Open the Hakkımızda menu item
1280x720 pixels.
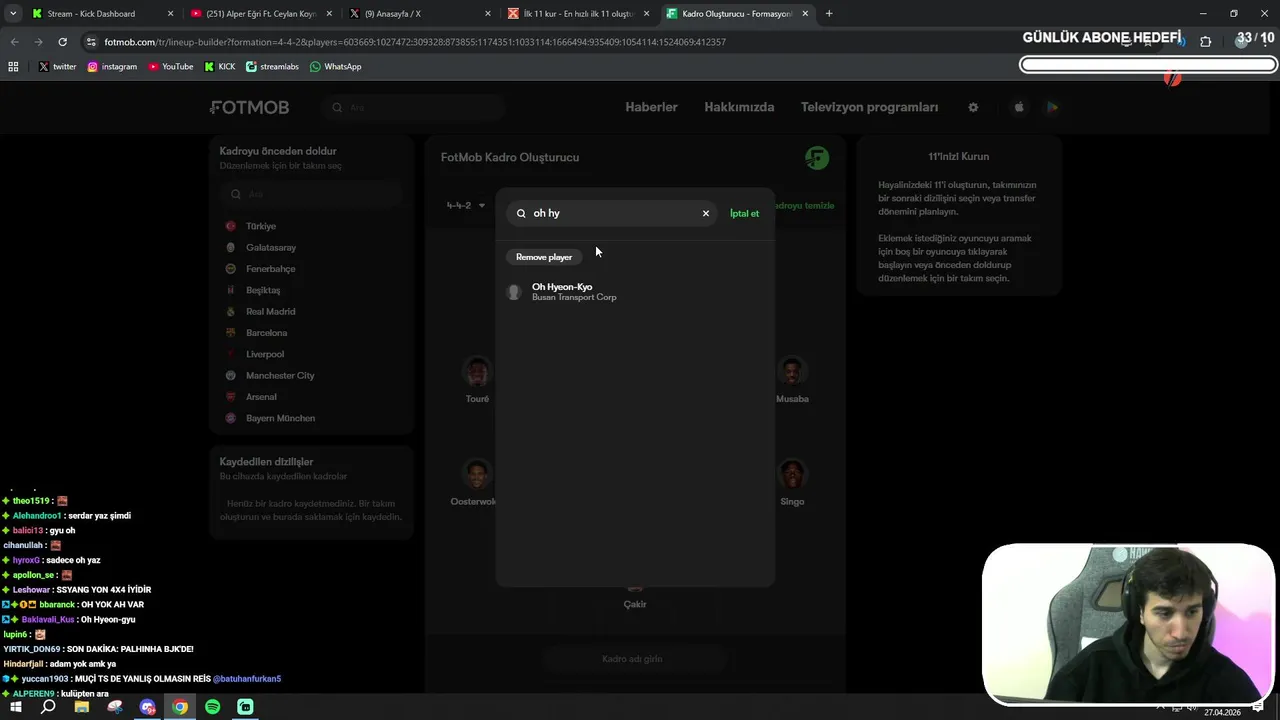pyautogui.click(x=739, y=107)
